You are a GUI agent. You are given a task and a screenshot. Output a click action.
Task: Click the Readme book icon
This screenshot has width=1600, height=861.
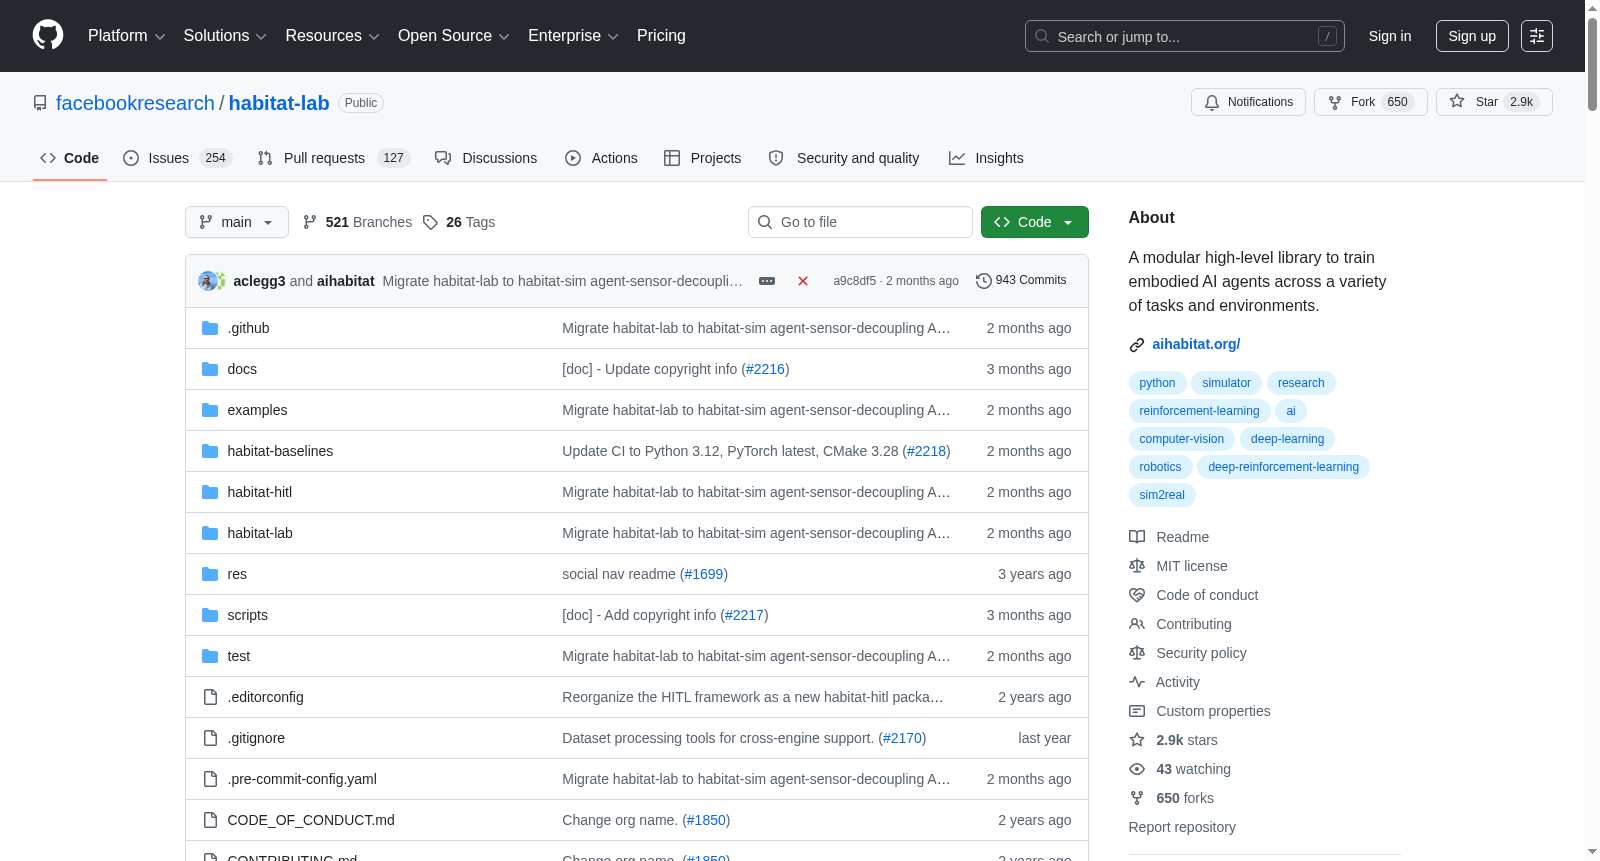(1137, 537)
